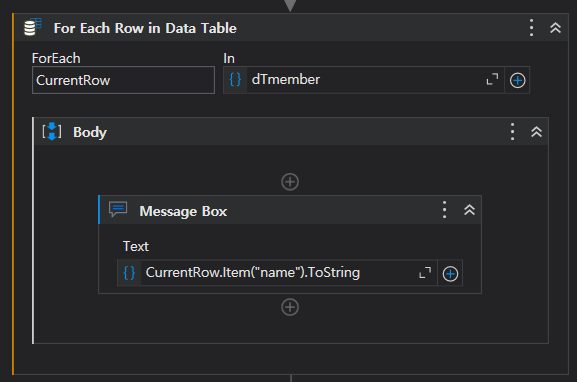577x382 pixels.
Task: Add an activity below Message Box
Action: [x=290, y=307]
